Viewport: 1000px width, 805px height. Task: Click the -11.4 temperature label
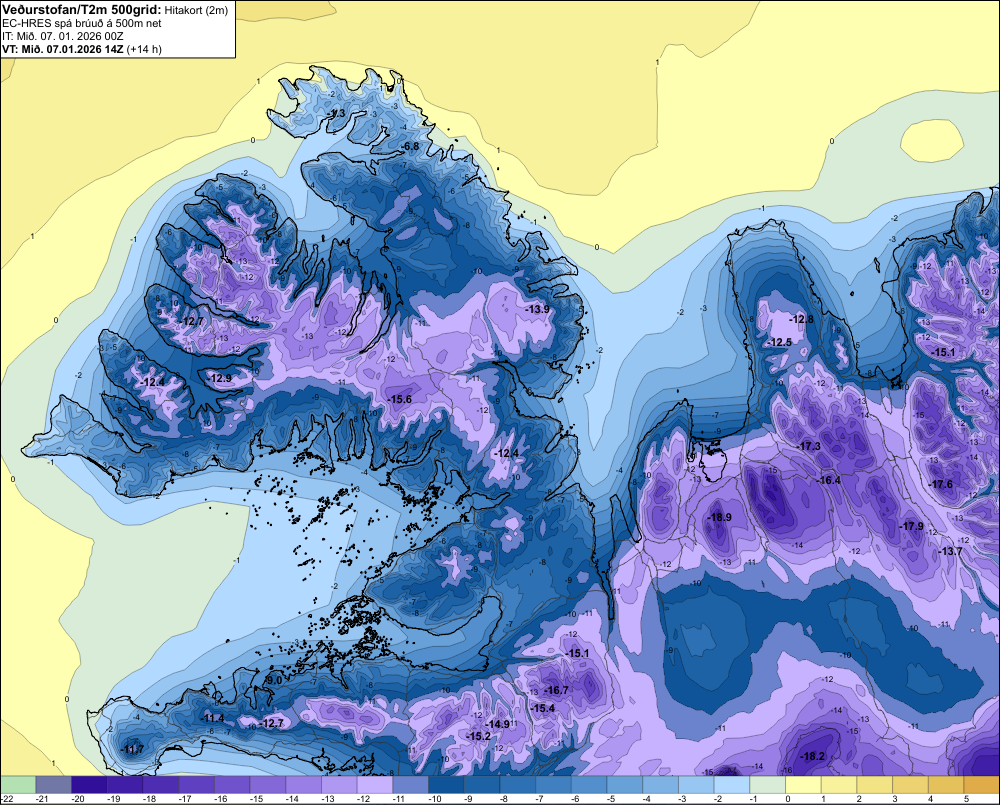[212, 718]
